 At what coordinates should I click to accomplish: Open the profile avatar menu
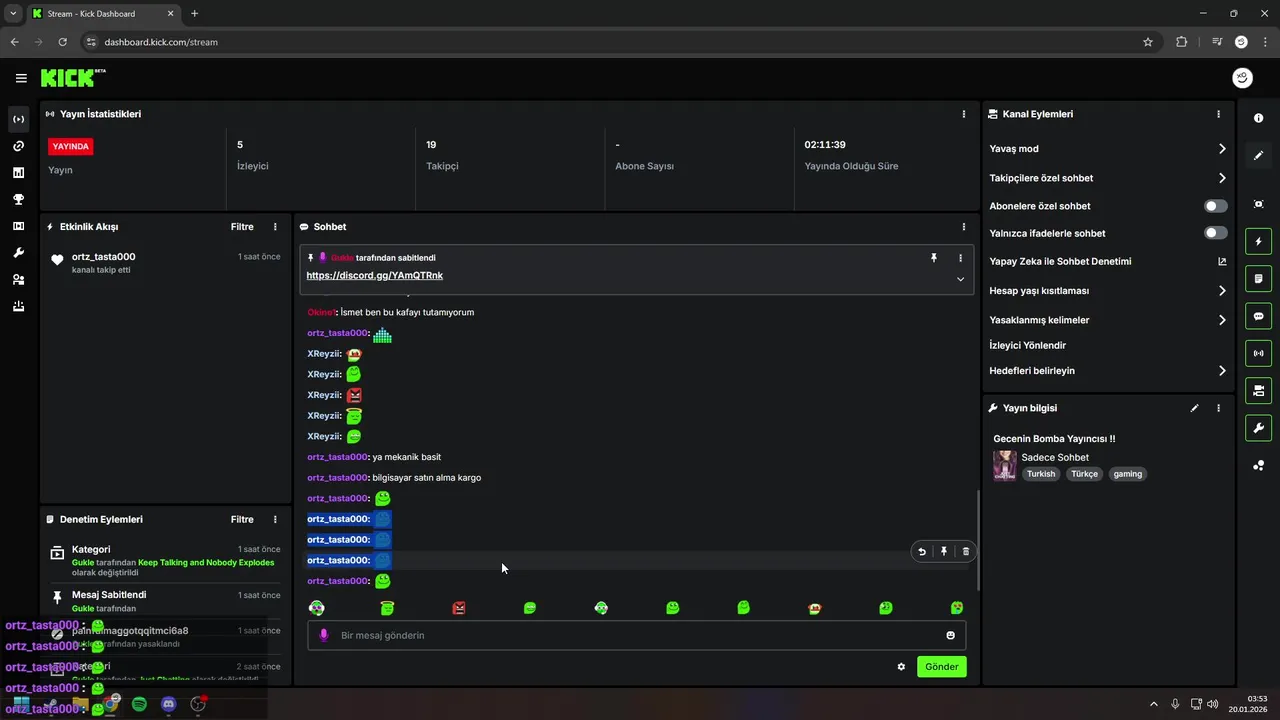click(x=1242, y=78)
